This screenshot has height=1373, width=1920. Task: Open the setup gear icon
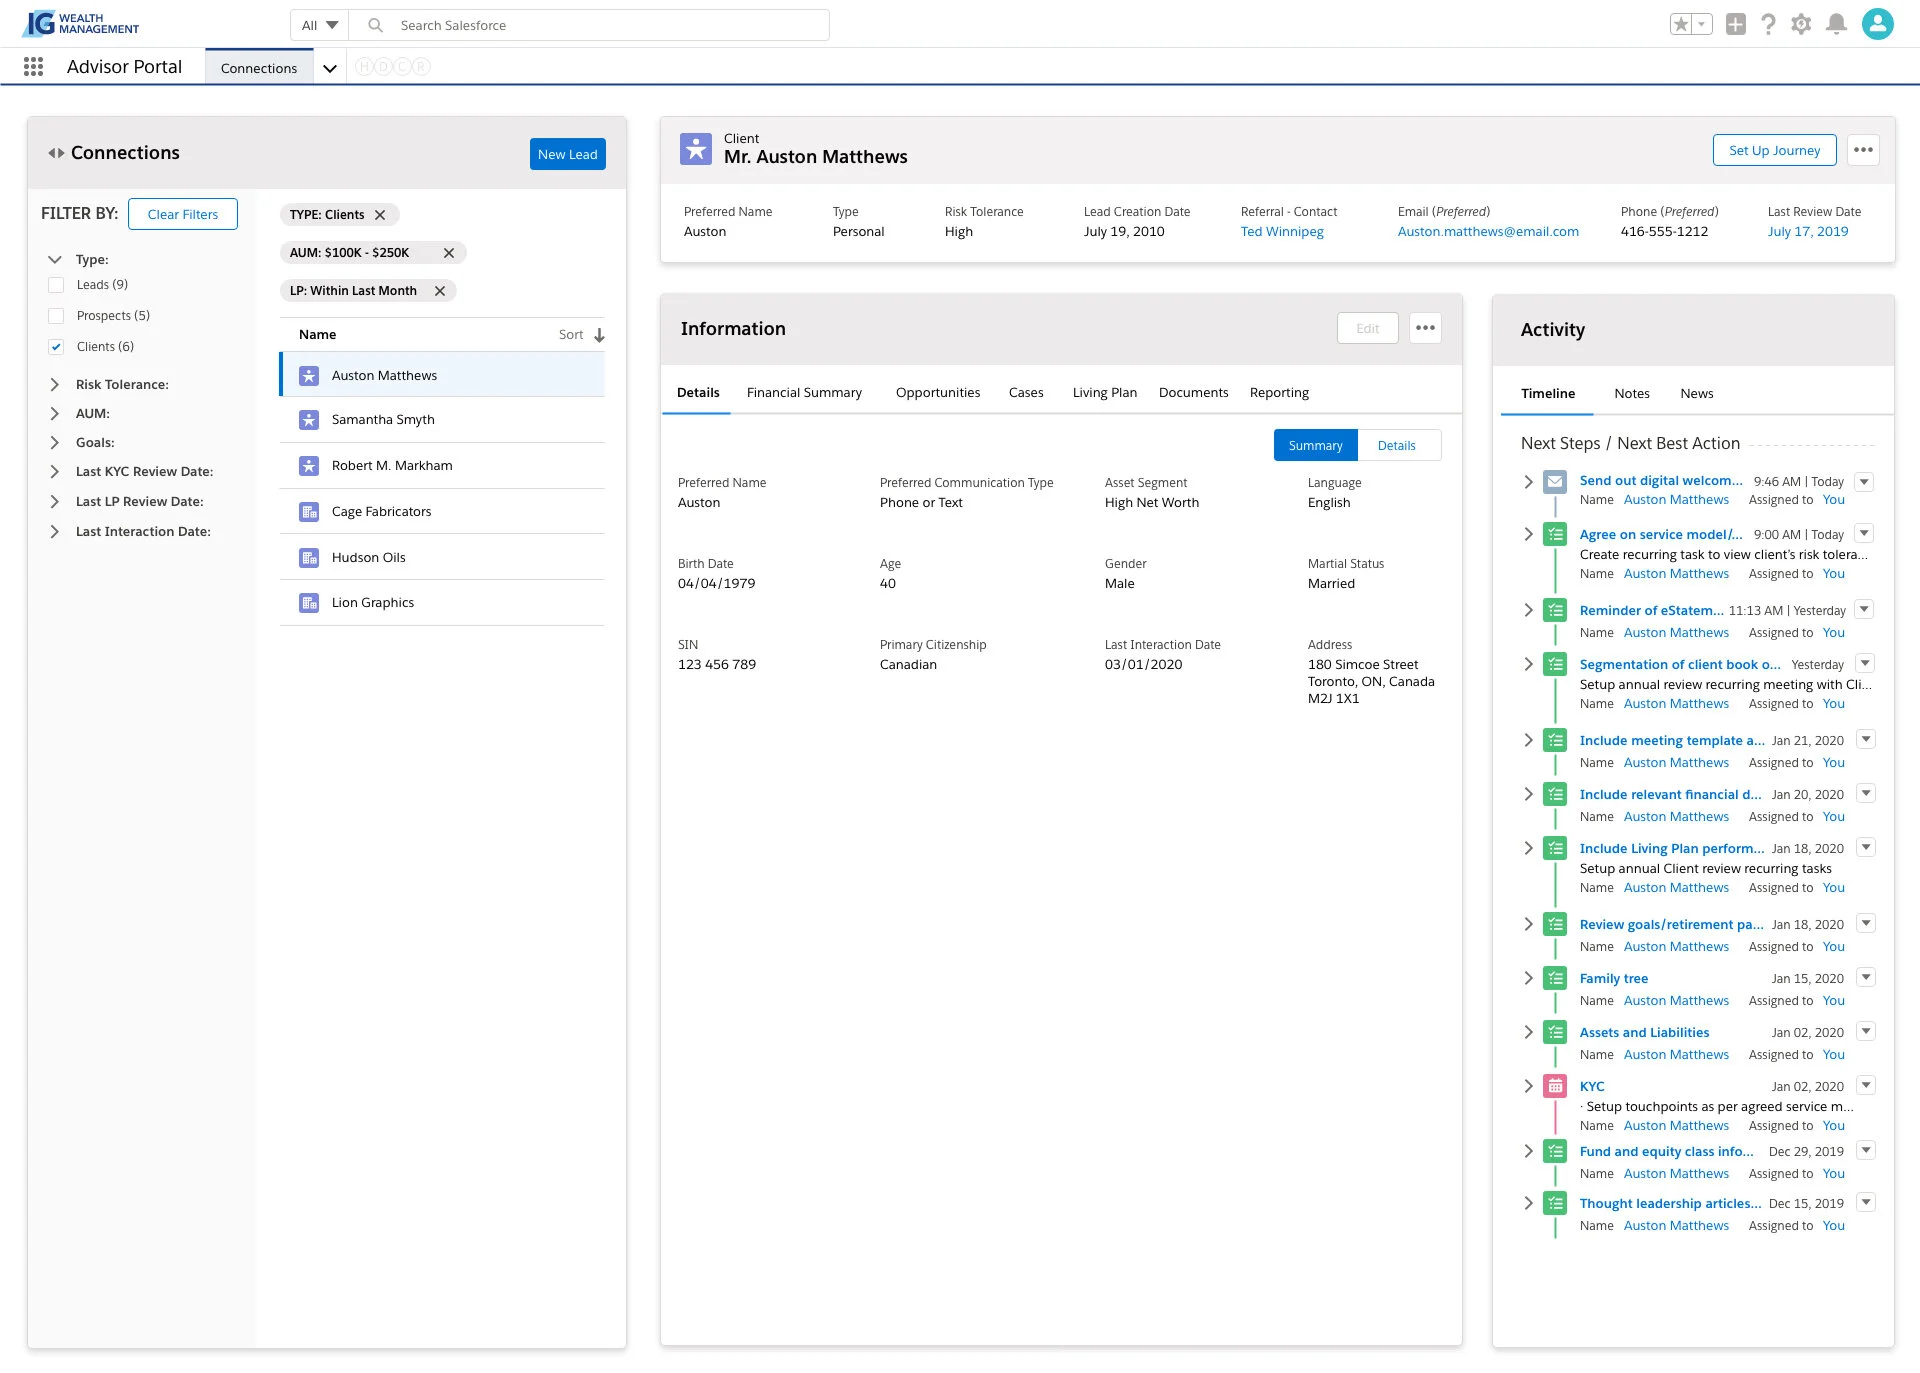click(1801, 24)
